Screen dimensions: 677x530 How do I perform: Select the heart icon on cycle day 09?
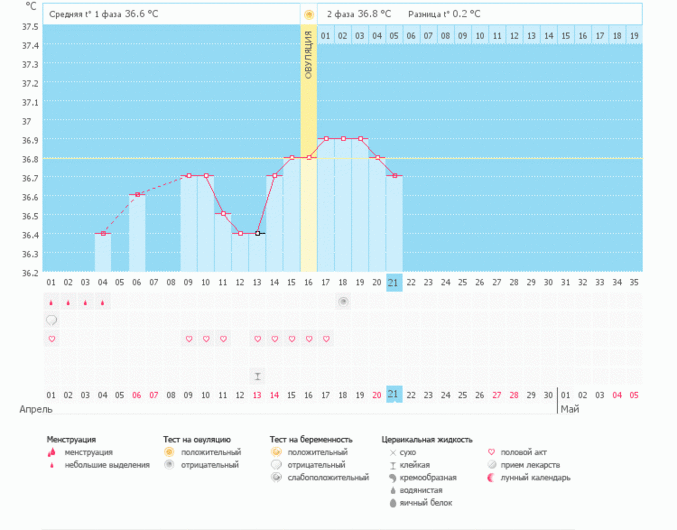click(x=189, y=339)
